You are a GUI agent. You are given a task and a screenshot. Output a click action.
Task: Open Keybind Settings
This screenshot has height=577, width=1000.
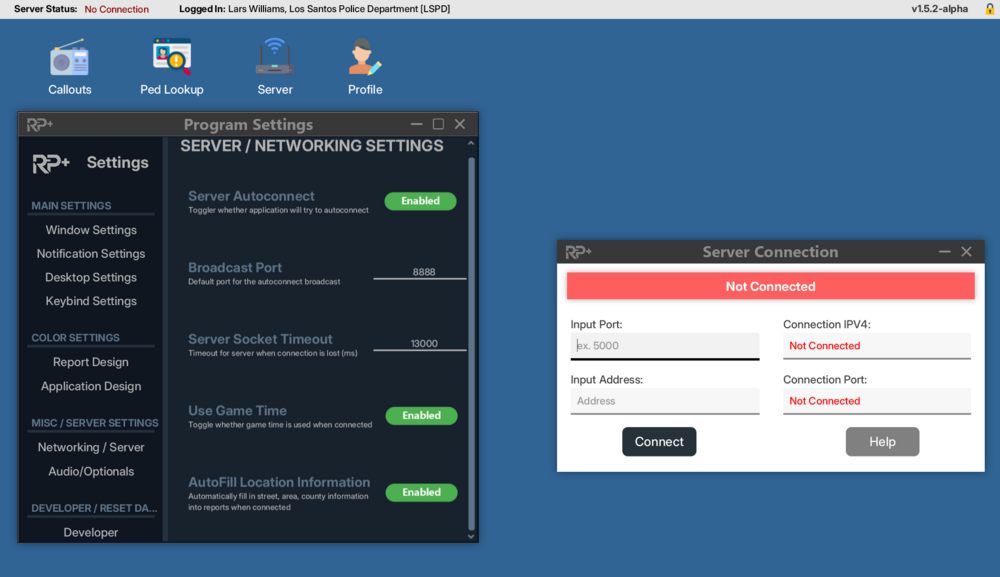[x=90, y=300]
